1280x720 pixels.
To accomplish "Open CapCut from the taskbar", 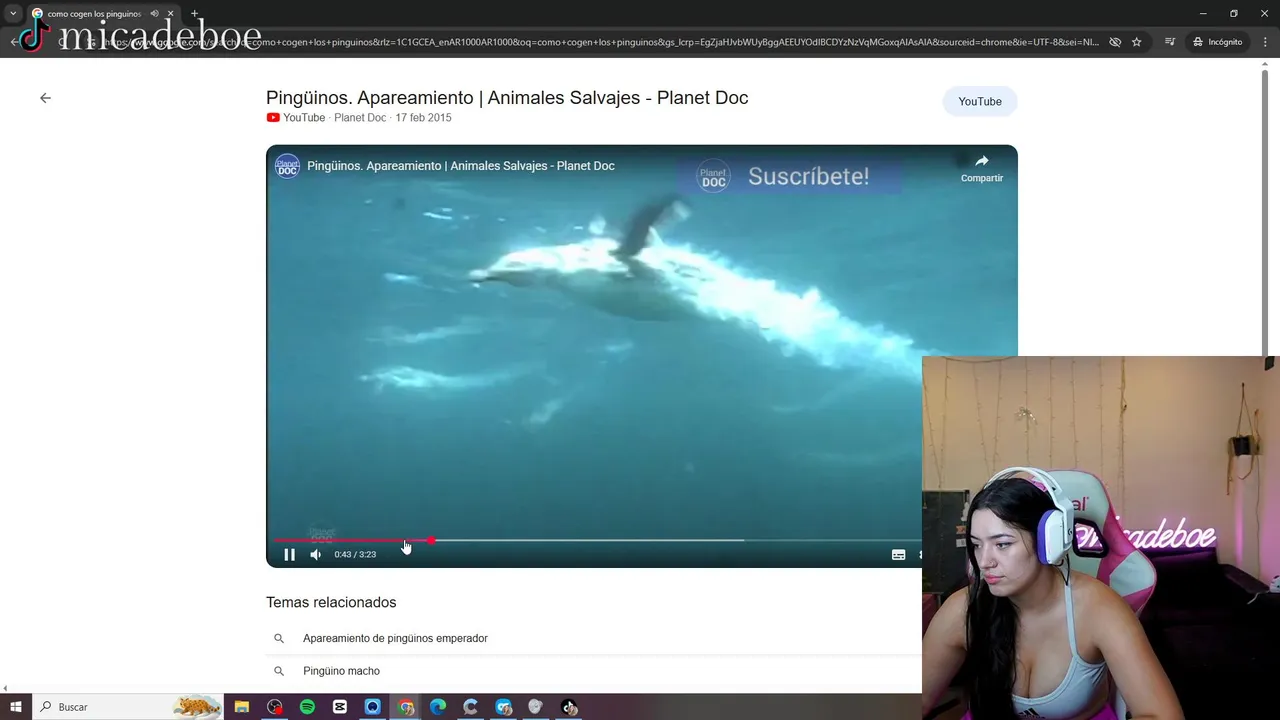I will [340, 707].
